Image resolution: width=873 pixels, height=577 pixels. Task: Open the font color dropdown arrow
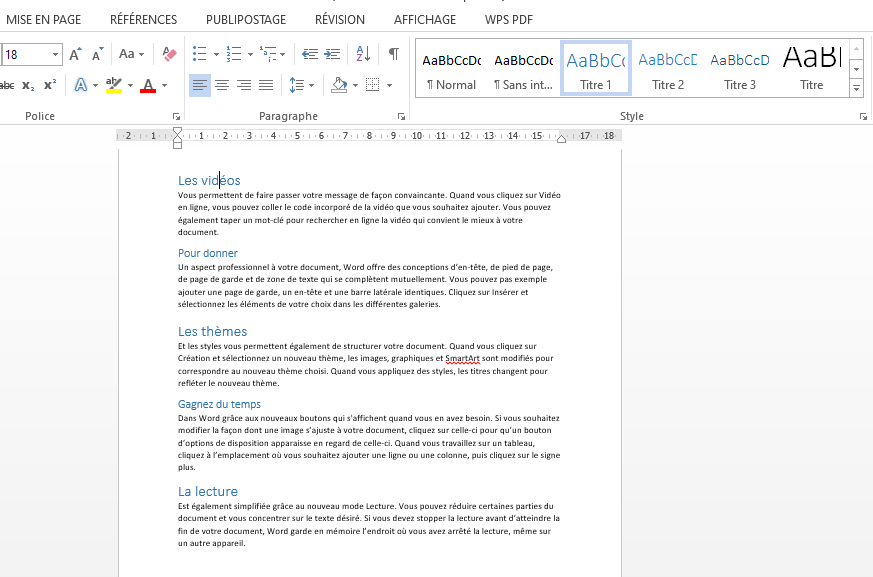(164, 85)
